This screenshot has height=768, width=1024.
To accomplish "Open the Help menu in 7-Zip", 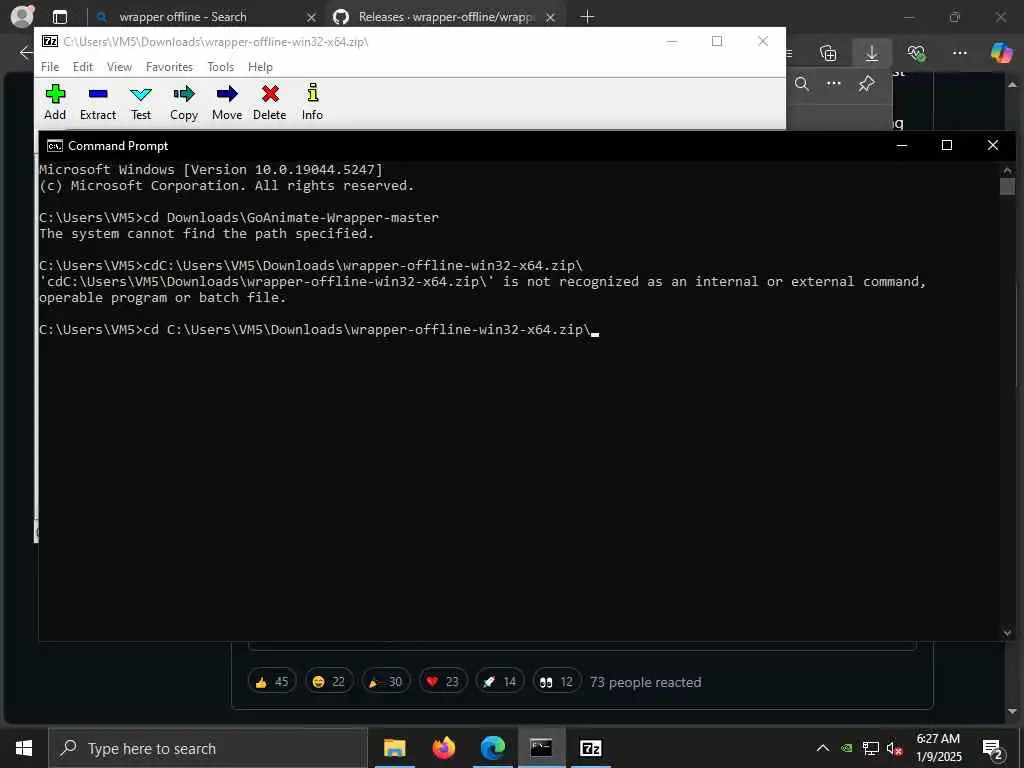I will click(260, 67).
